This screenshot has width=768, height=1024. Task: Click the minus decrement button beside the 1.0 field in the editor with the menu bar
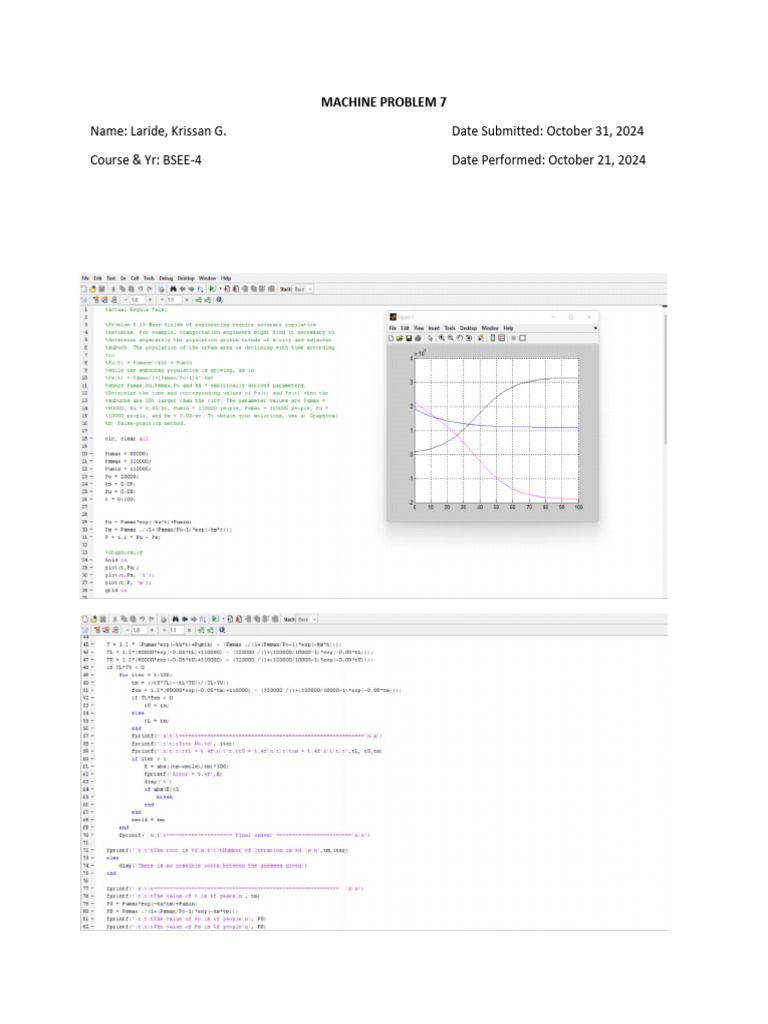[x=126, y=300]
